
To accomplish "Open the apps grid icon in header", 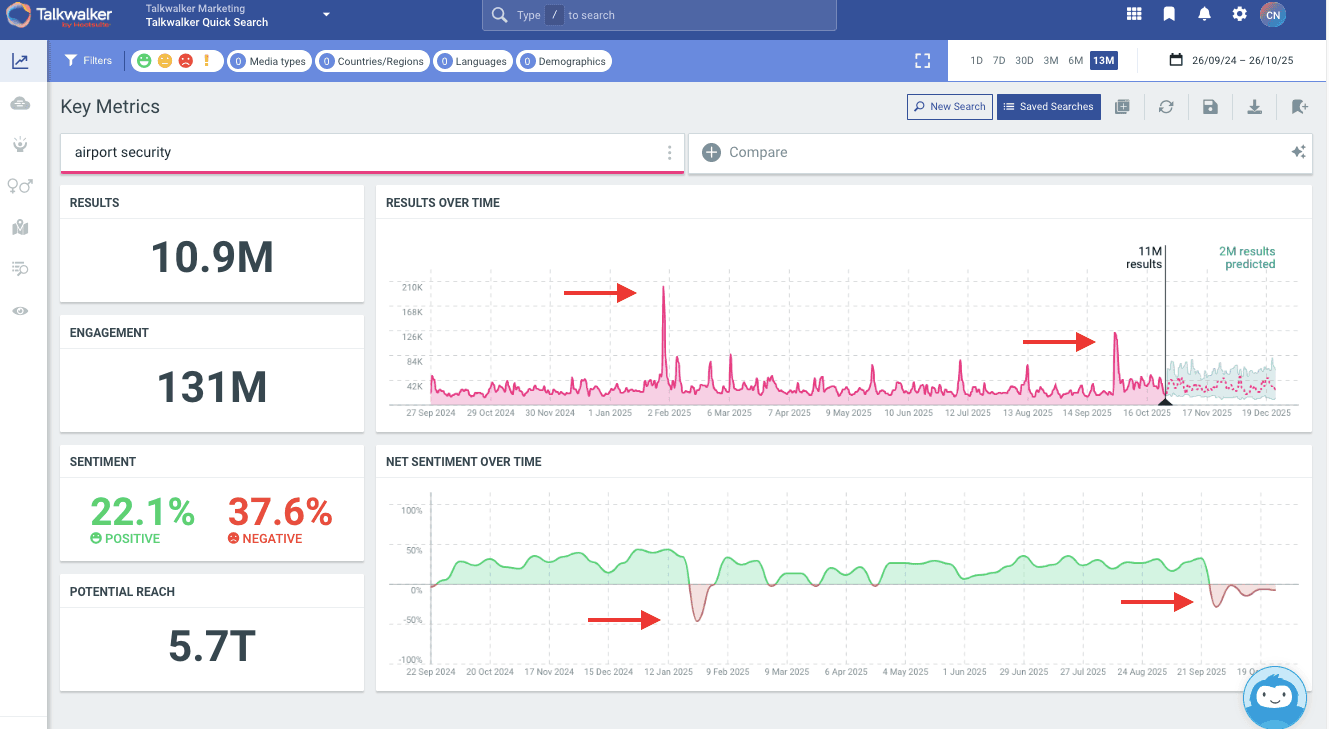I will (x=1133, y=14).
